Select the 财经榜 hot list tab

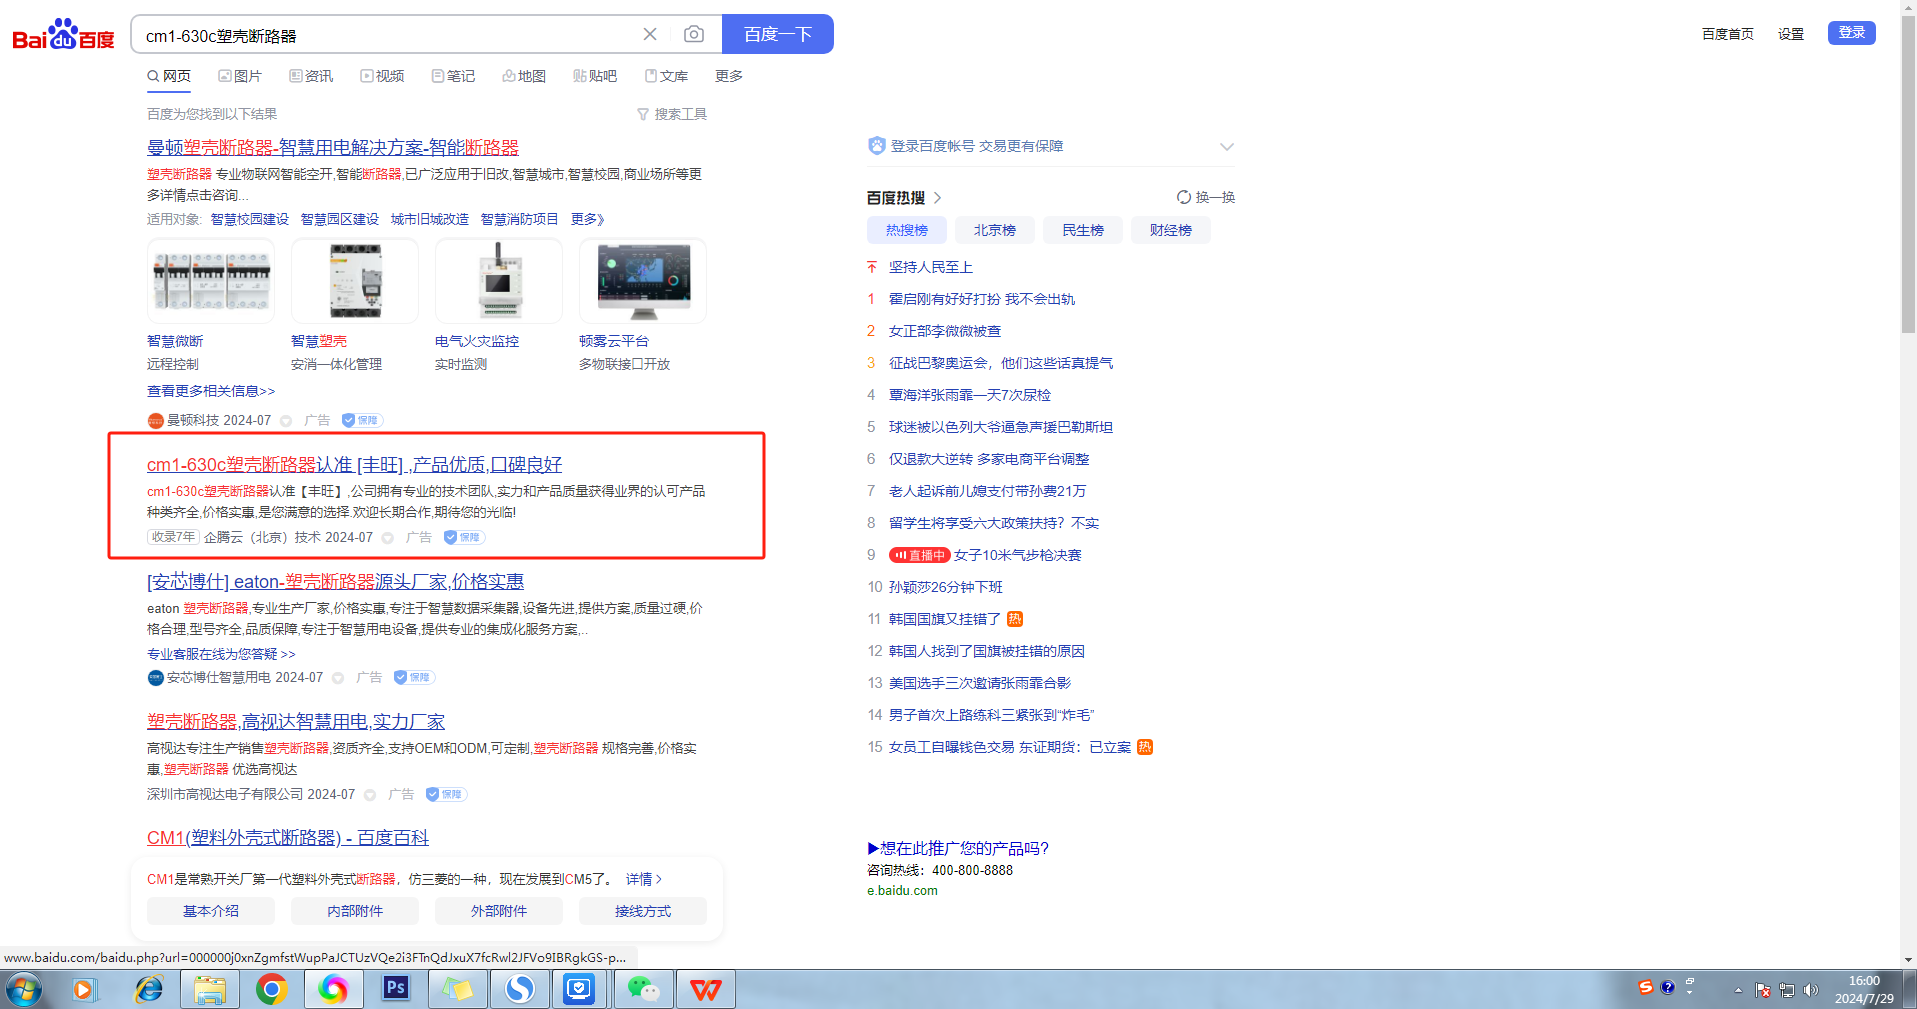tap(1170, 230)
